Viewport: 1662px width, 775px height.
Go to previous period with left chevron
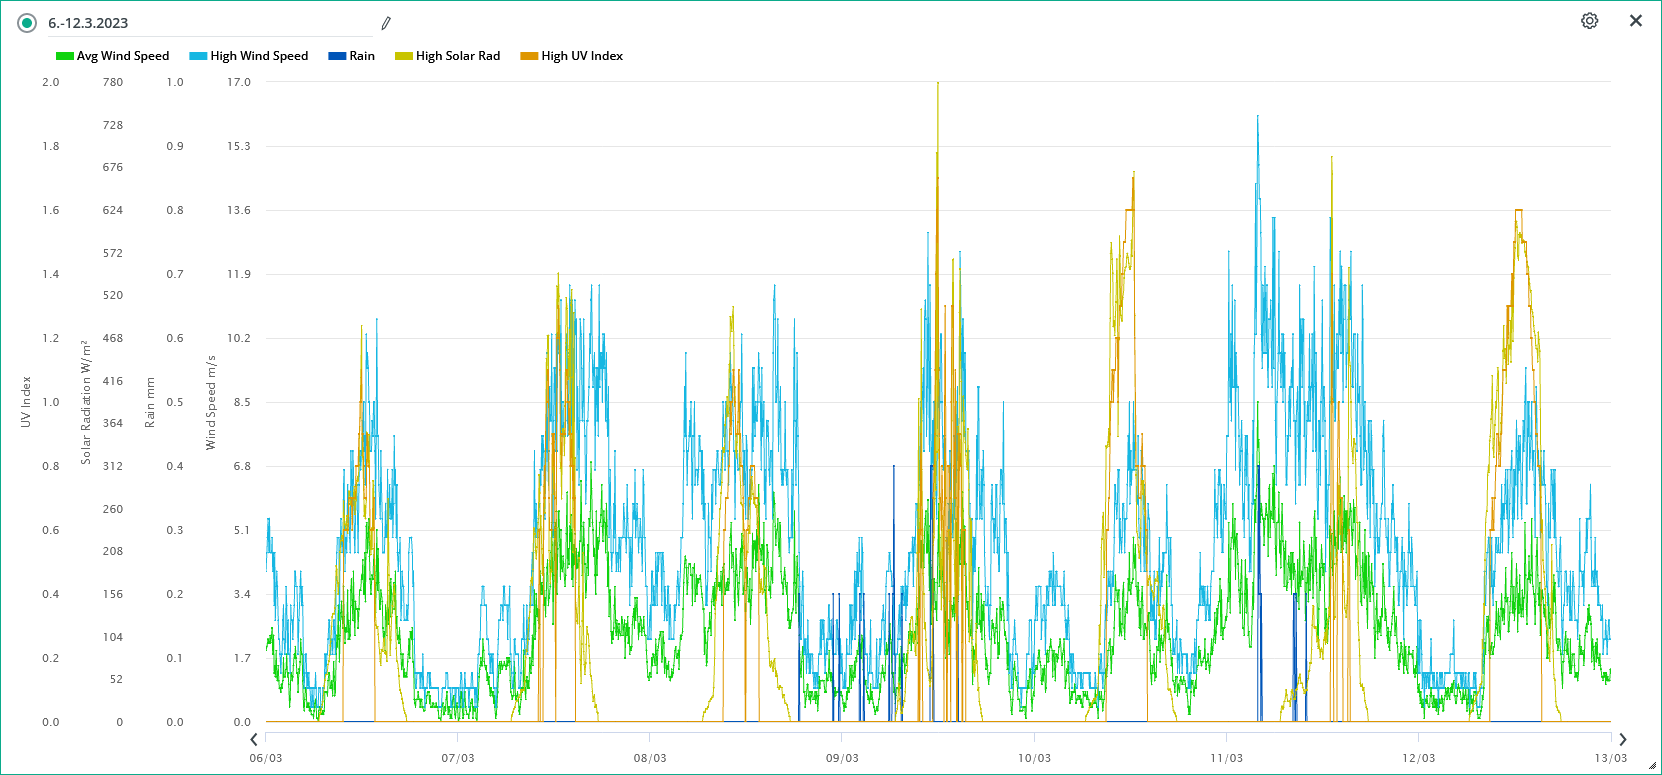click(254, 739)
